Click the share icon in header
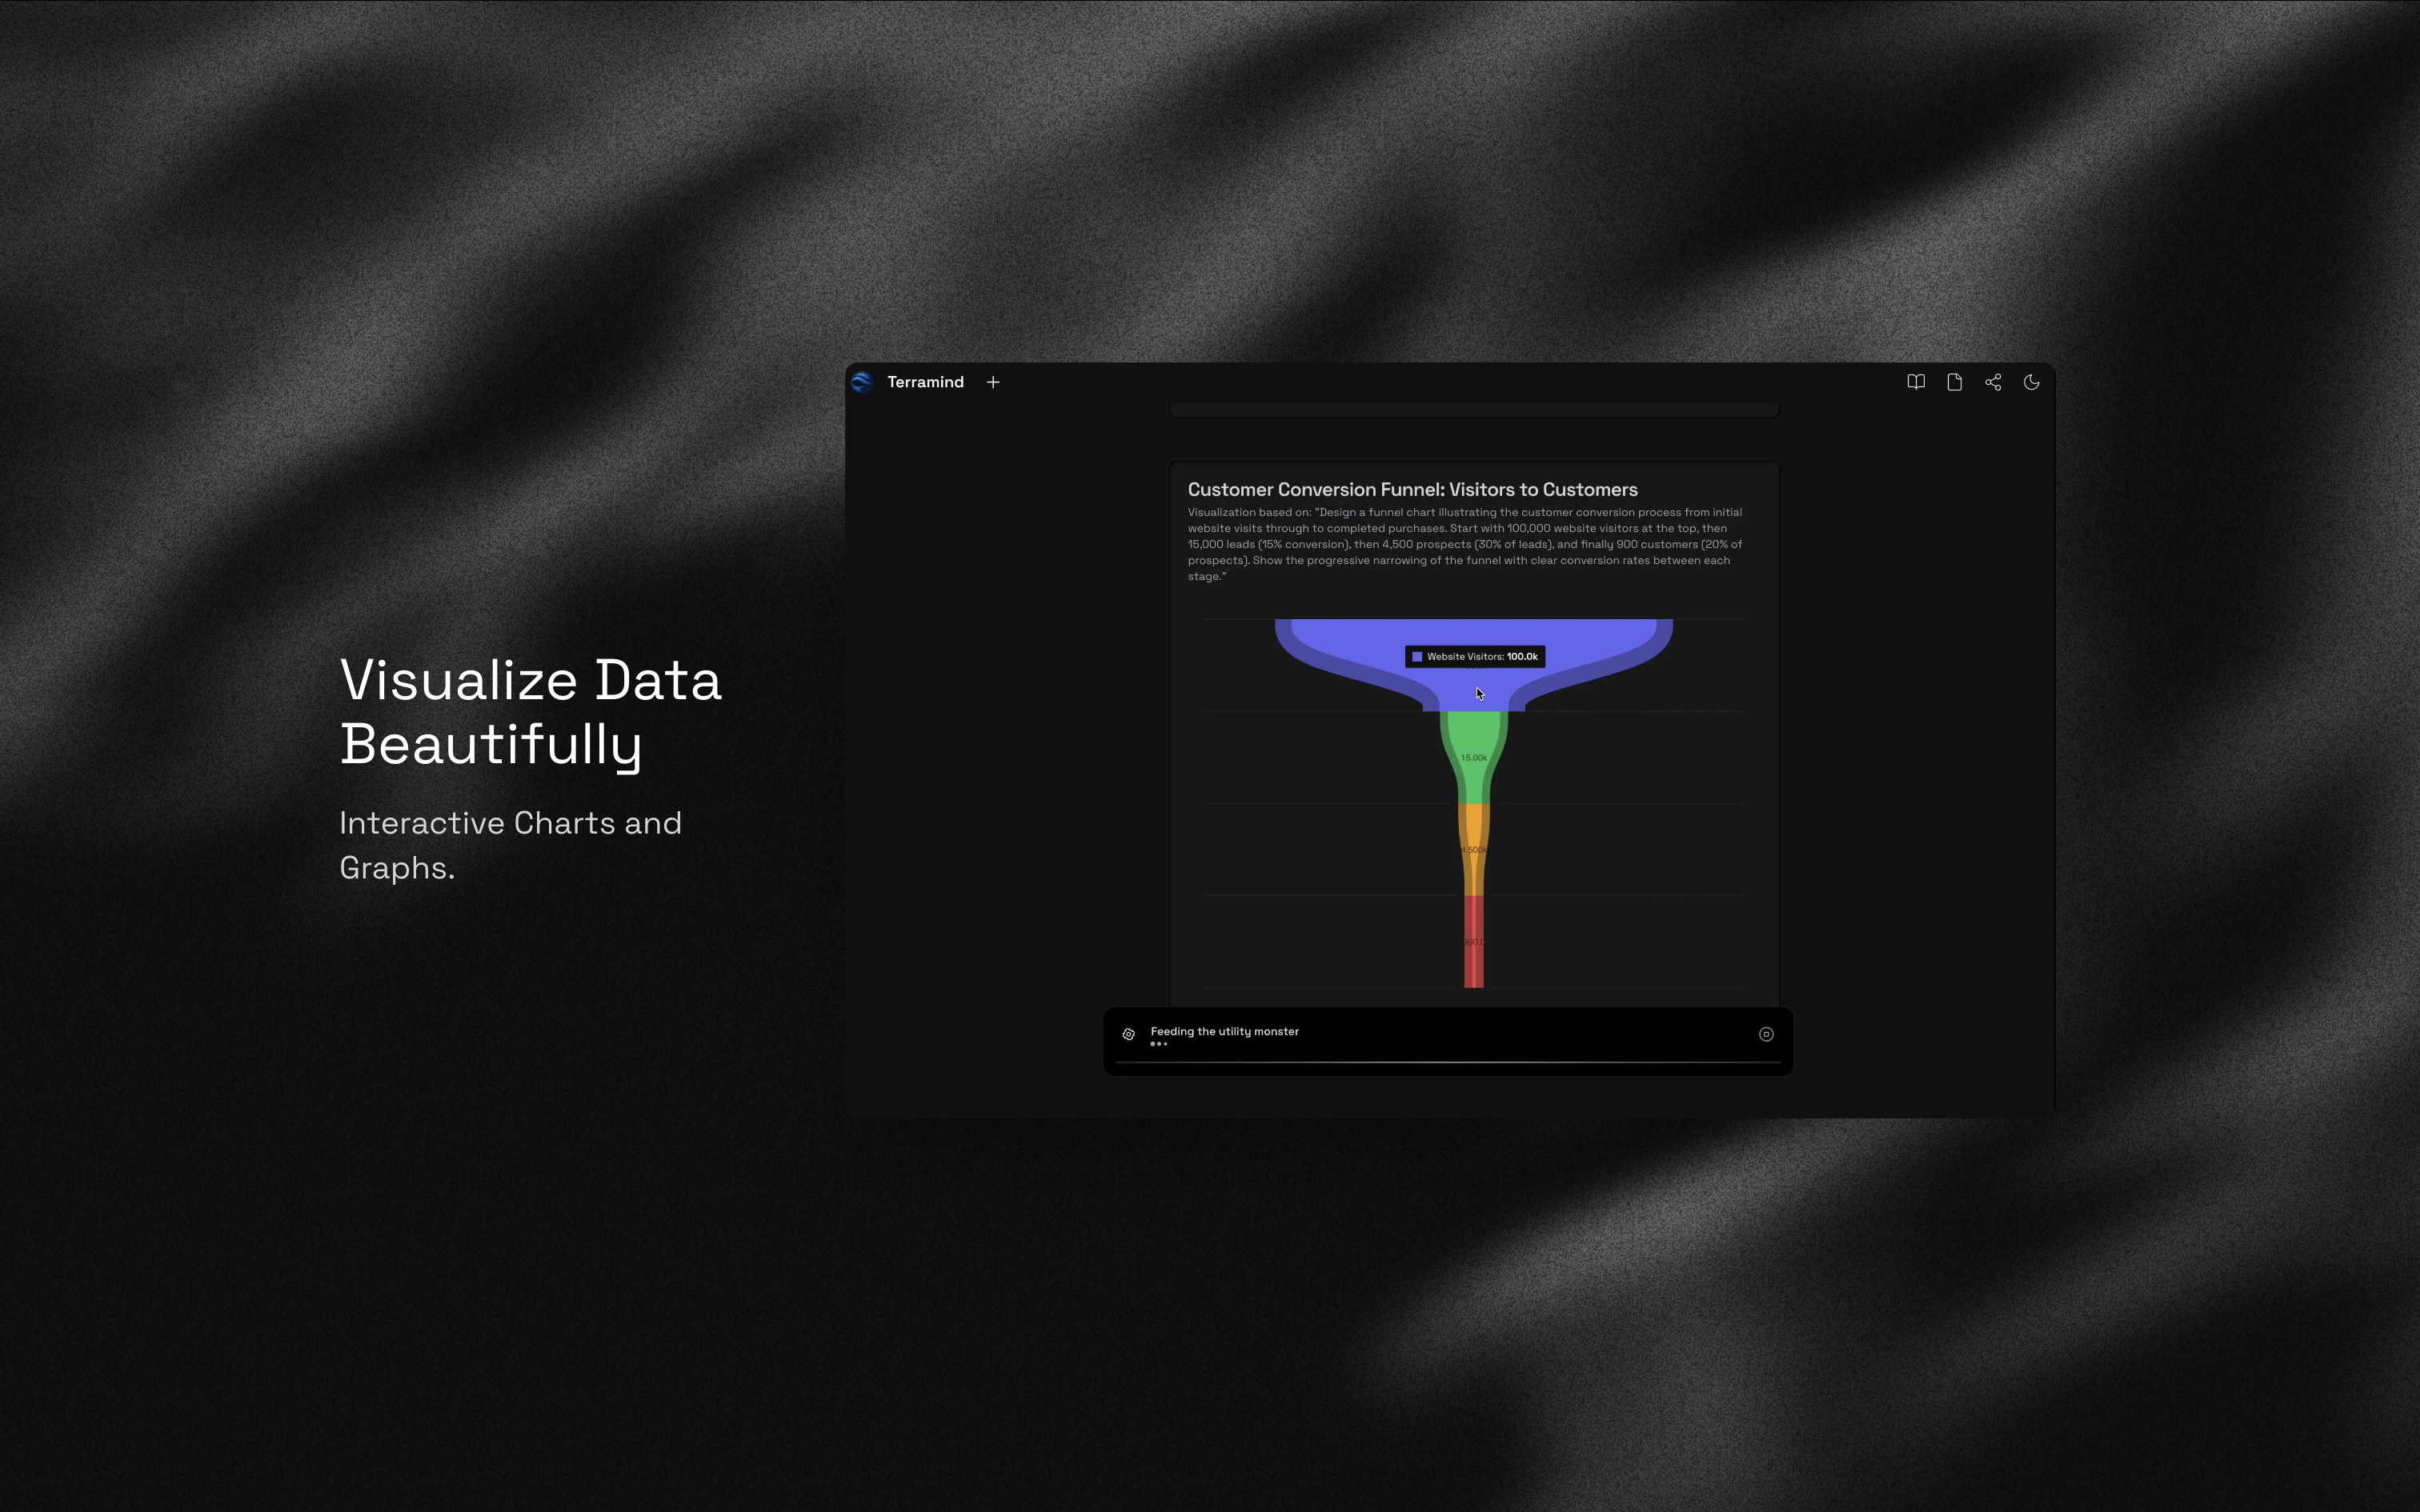Viewport: 2420px width, 1512px height. (x=1993, y=382)
